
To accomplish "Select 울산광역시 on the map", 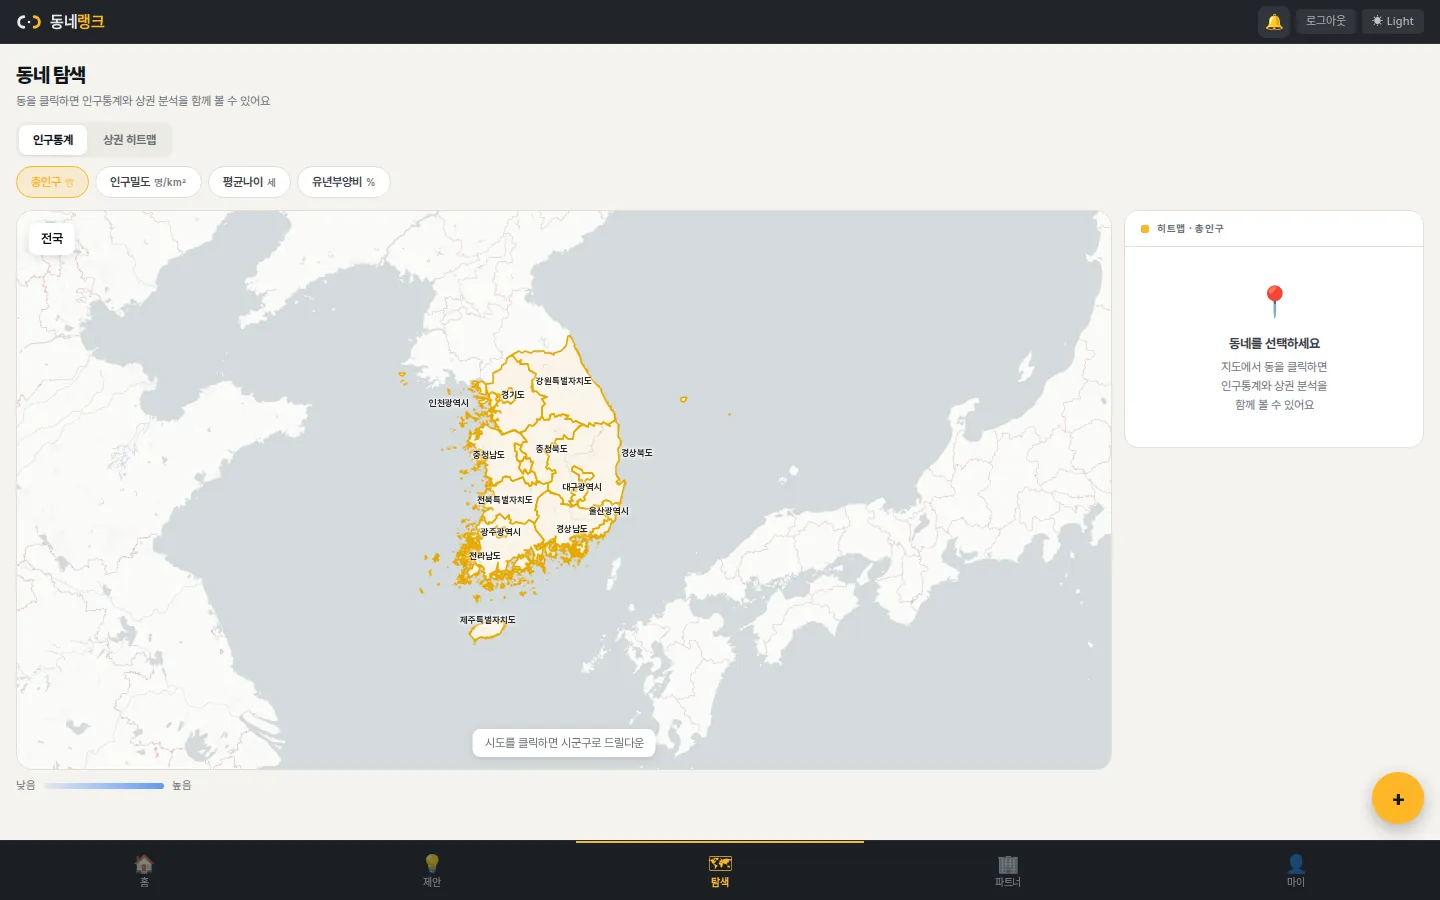I will point(609,511).
